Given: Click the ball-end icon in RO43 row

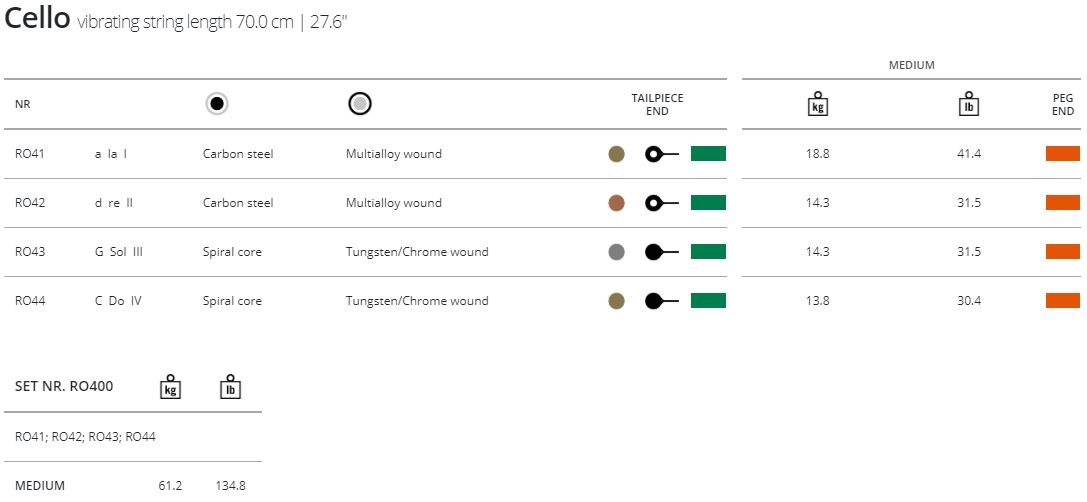Looking at the screenshot, I should click(x=661, y=252).
